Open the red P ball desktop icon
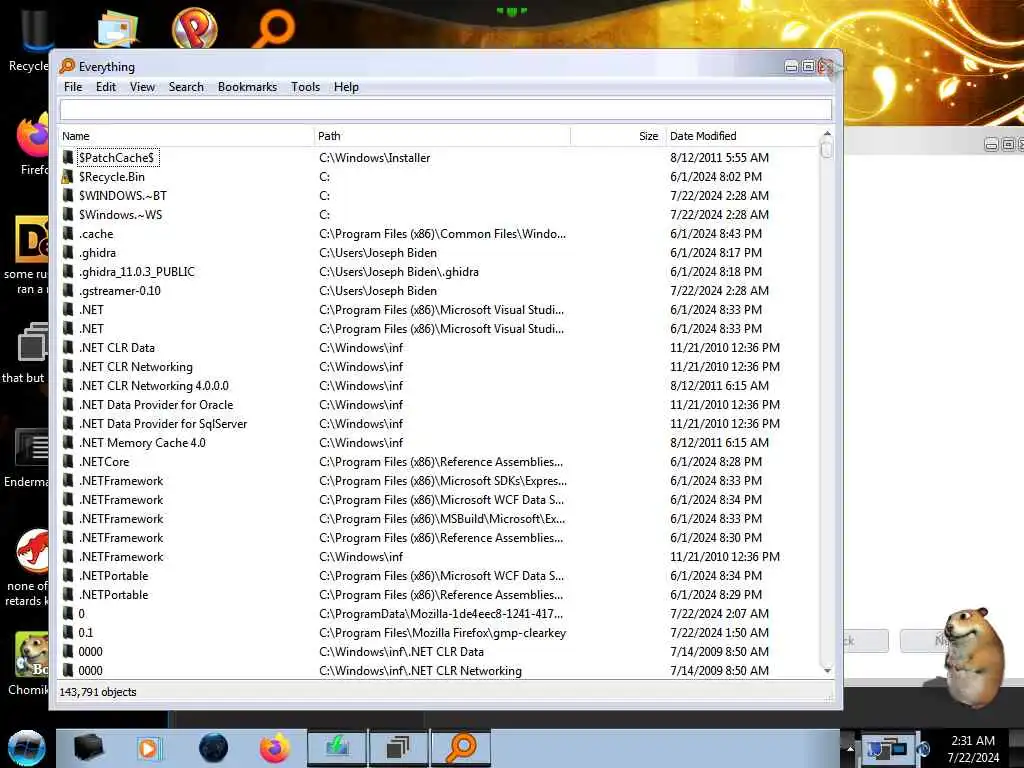This screenshot has height=768, width=1024. pos(195,28)
